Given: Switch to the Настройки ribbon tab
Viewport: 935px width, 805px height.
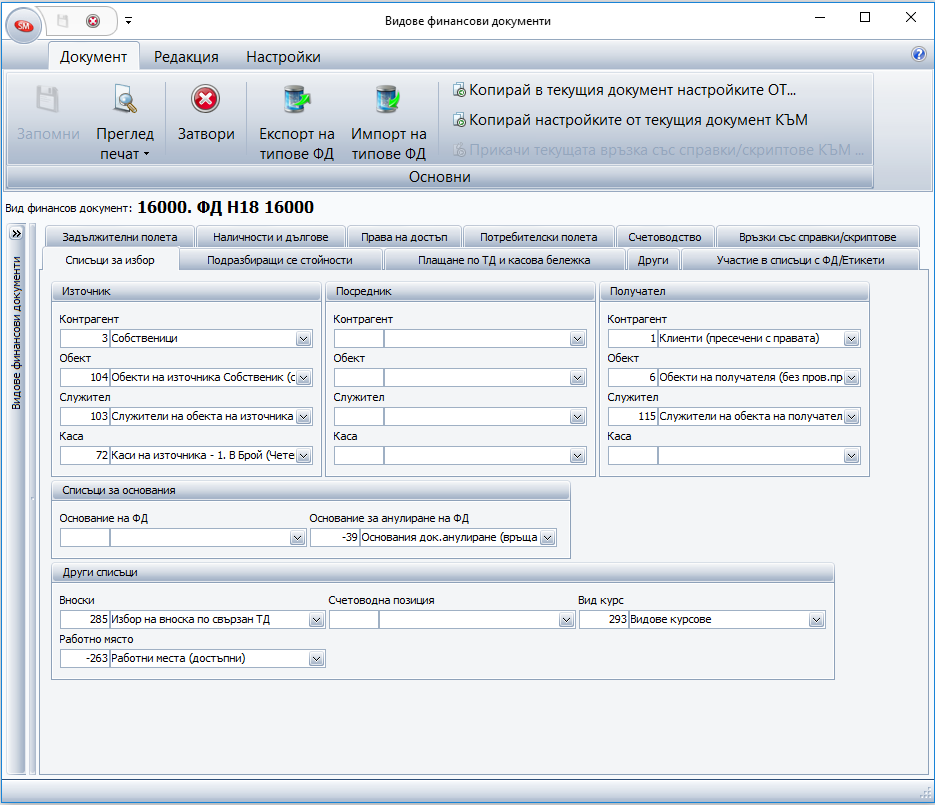Looking at the screenshot, I should tap(283, 57).
